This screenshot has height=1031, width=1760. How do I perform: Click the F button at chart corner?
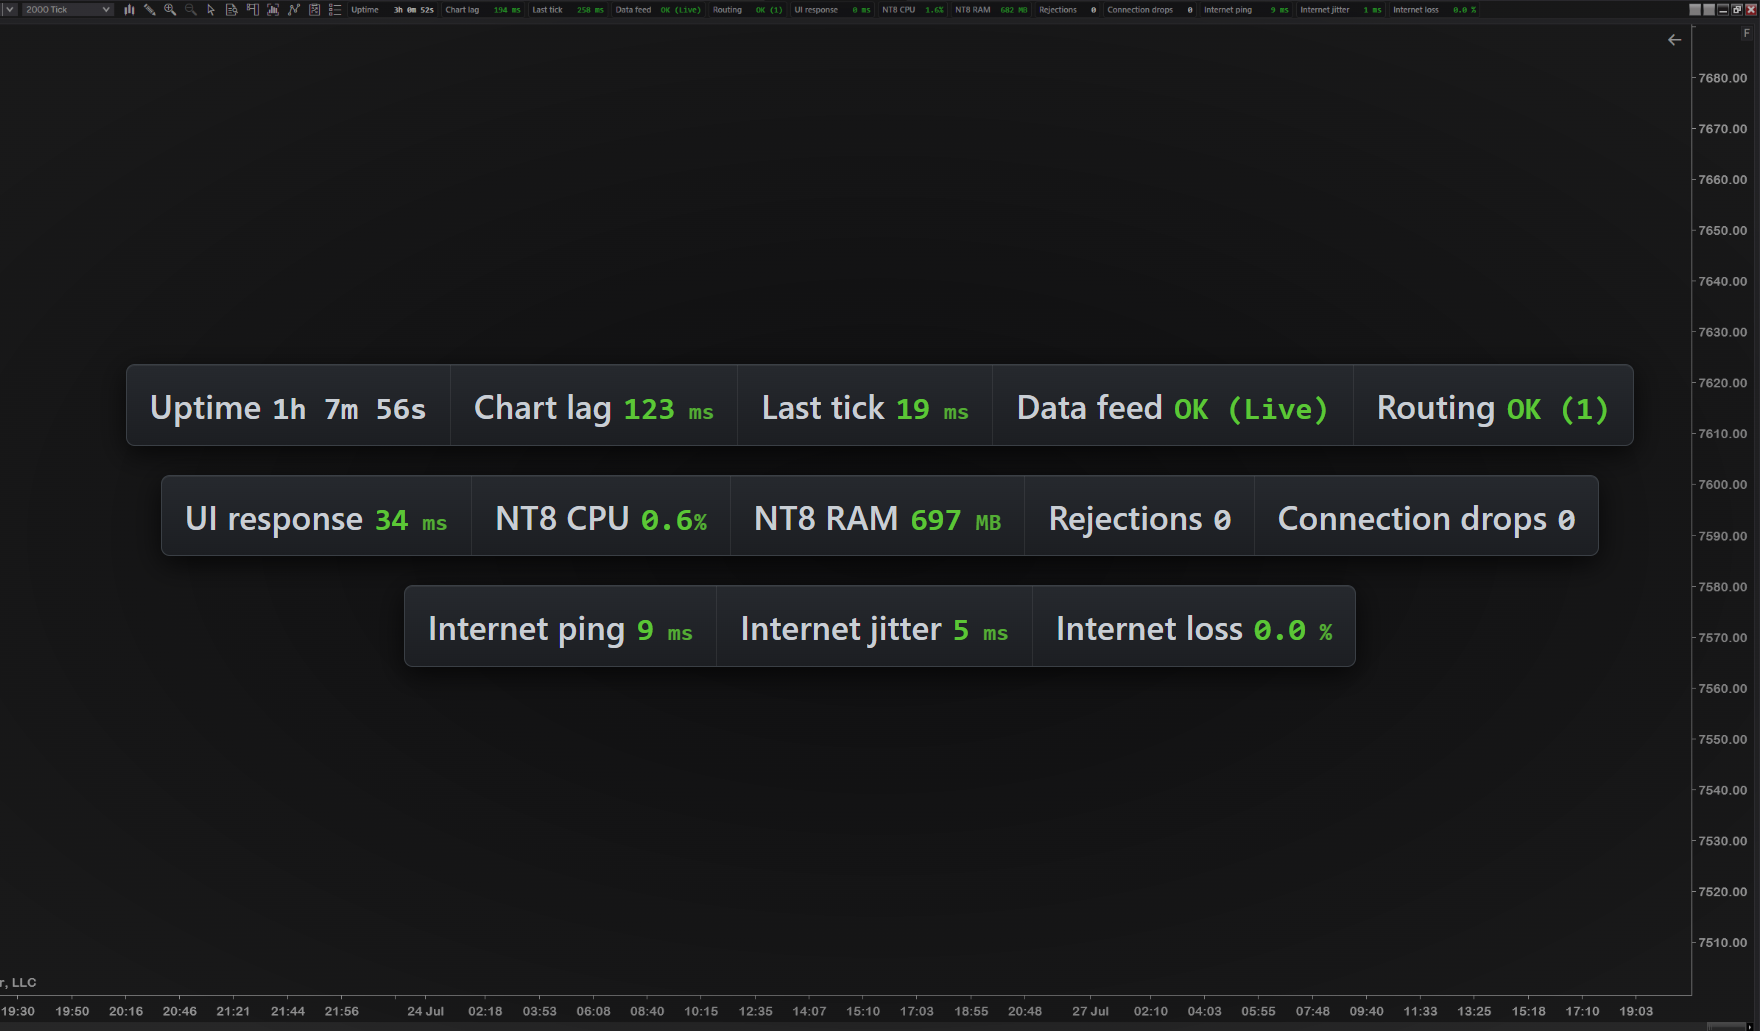coord(1747,33)
